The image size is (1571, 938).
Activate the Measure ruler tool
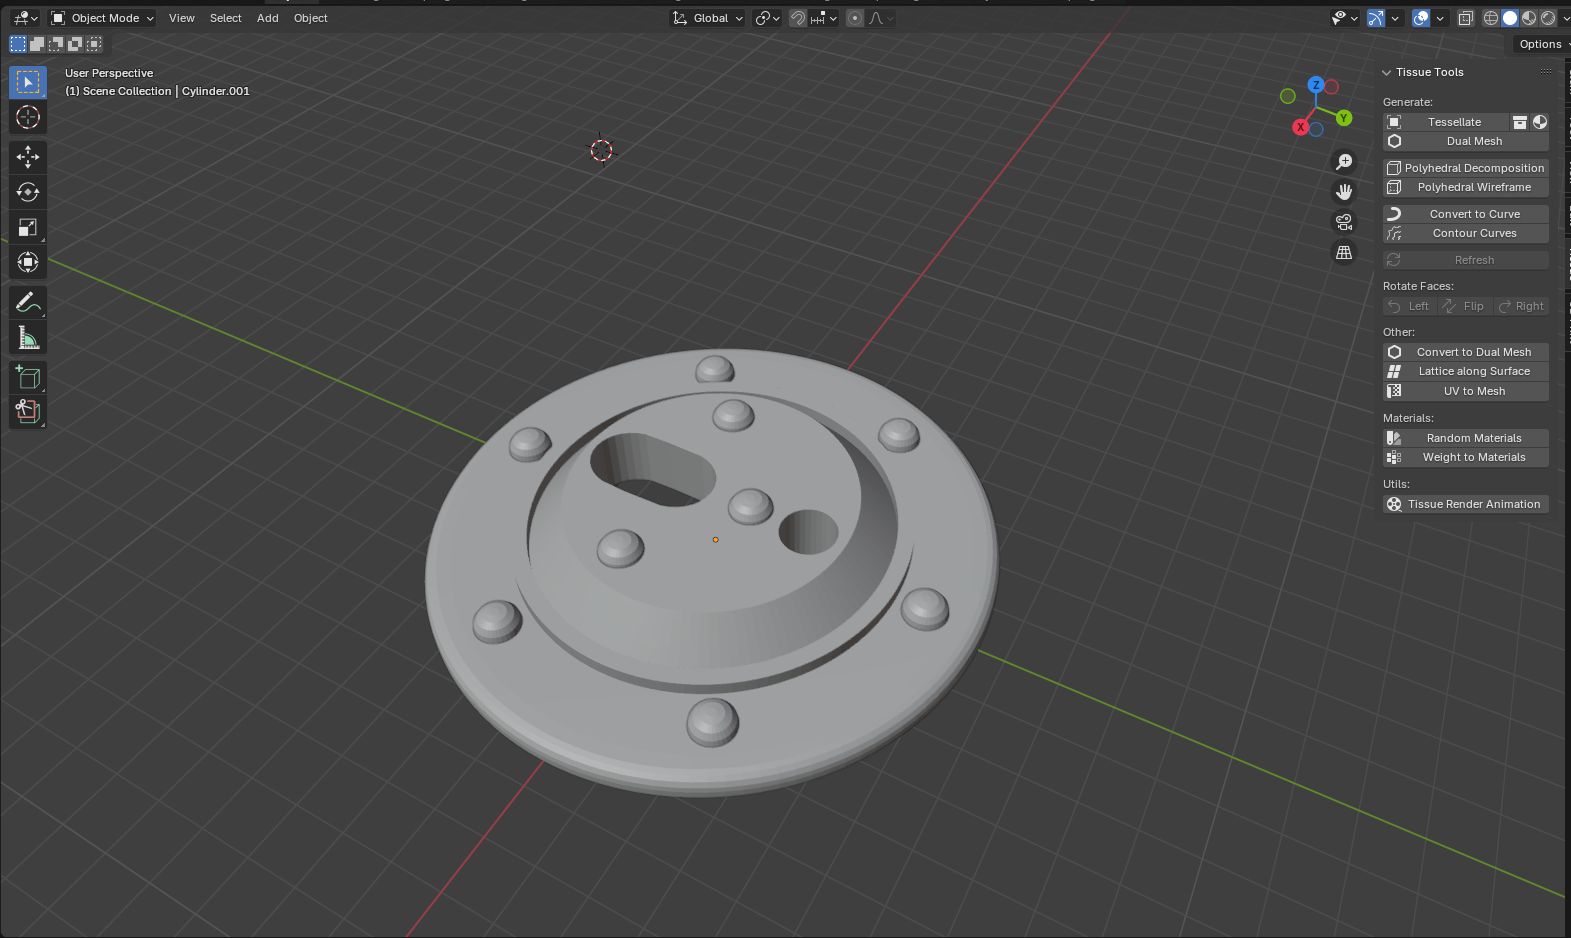pos(27,338)
